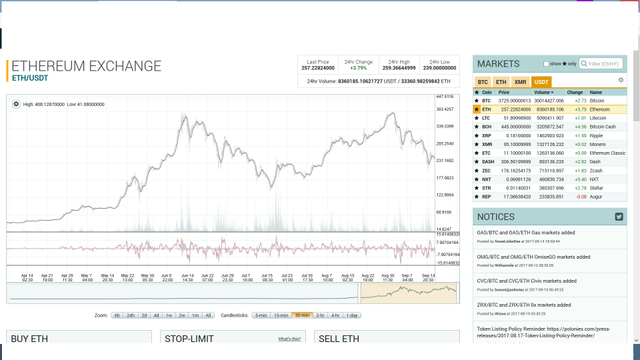Enable the show starred only checkbox
The width and height of the screenshot is (640, 360).
coord(546,64)
